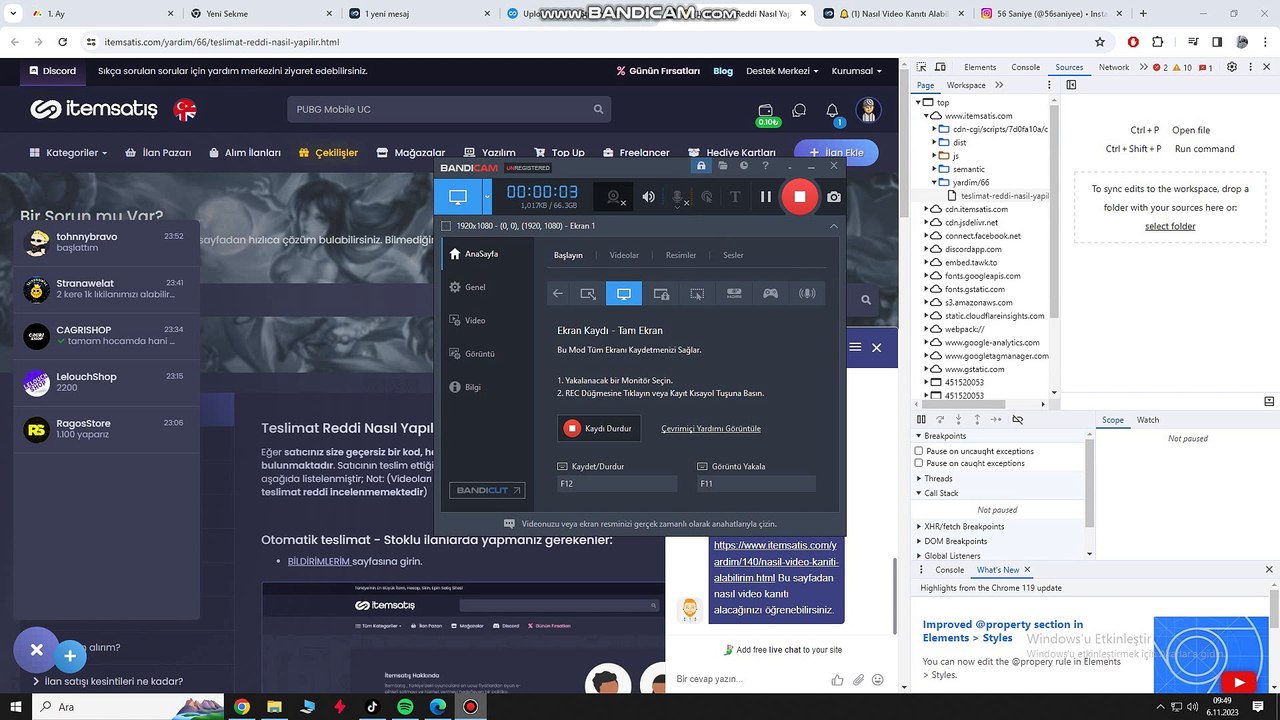
Task: Toggle the DevTools device toolbar icon
Action: pyautogui.click(x=942, y=67)
